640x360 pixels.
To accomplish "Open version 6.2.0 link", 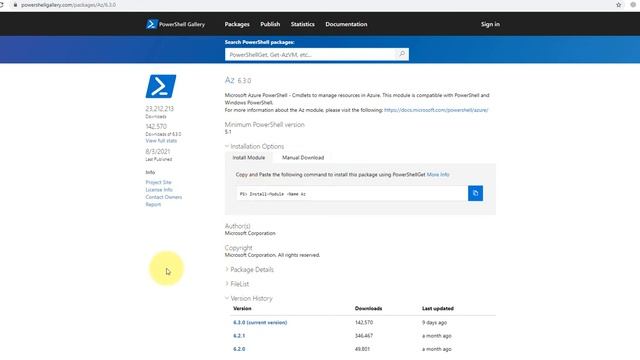I will coord(239,349).
